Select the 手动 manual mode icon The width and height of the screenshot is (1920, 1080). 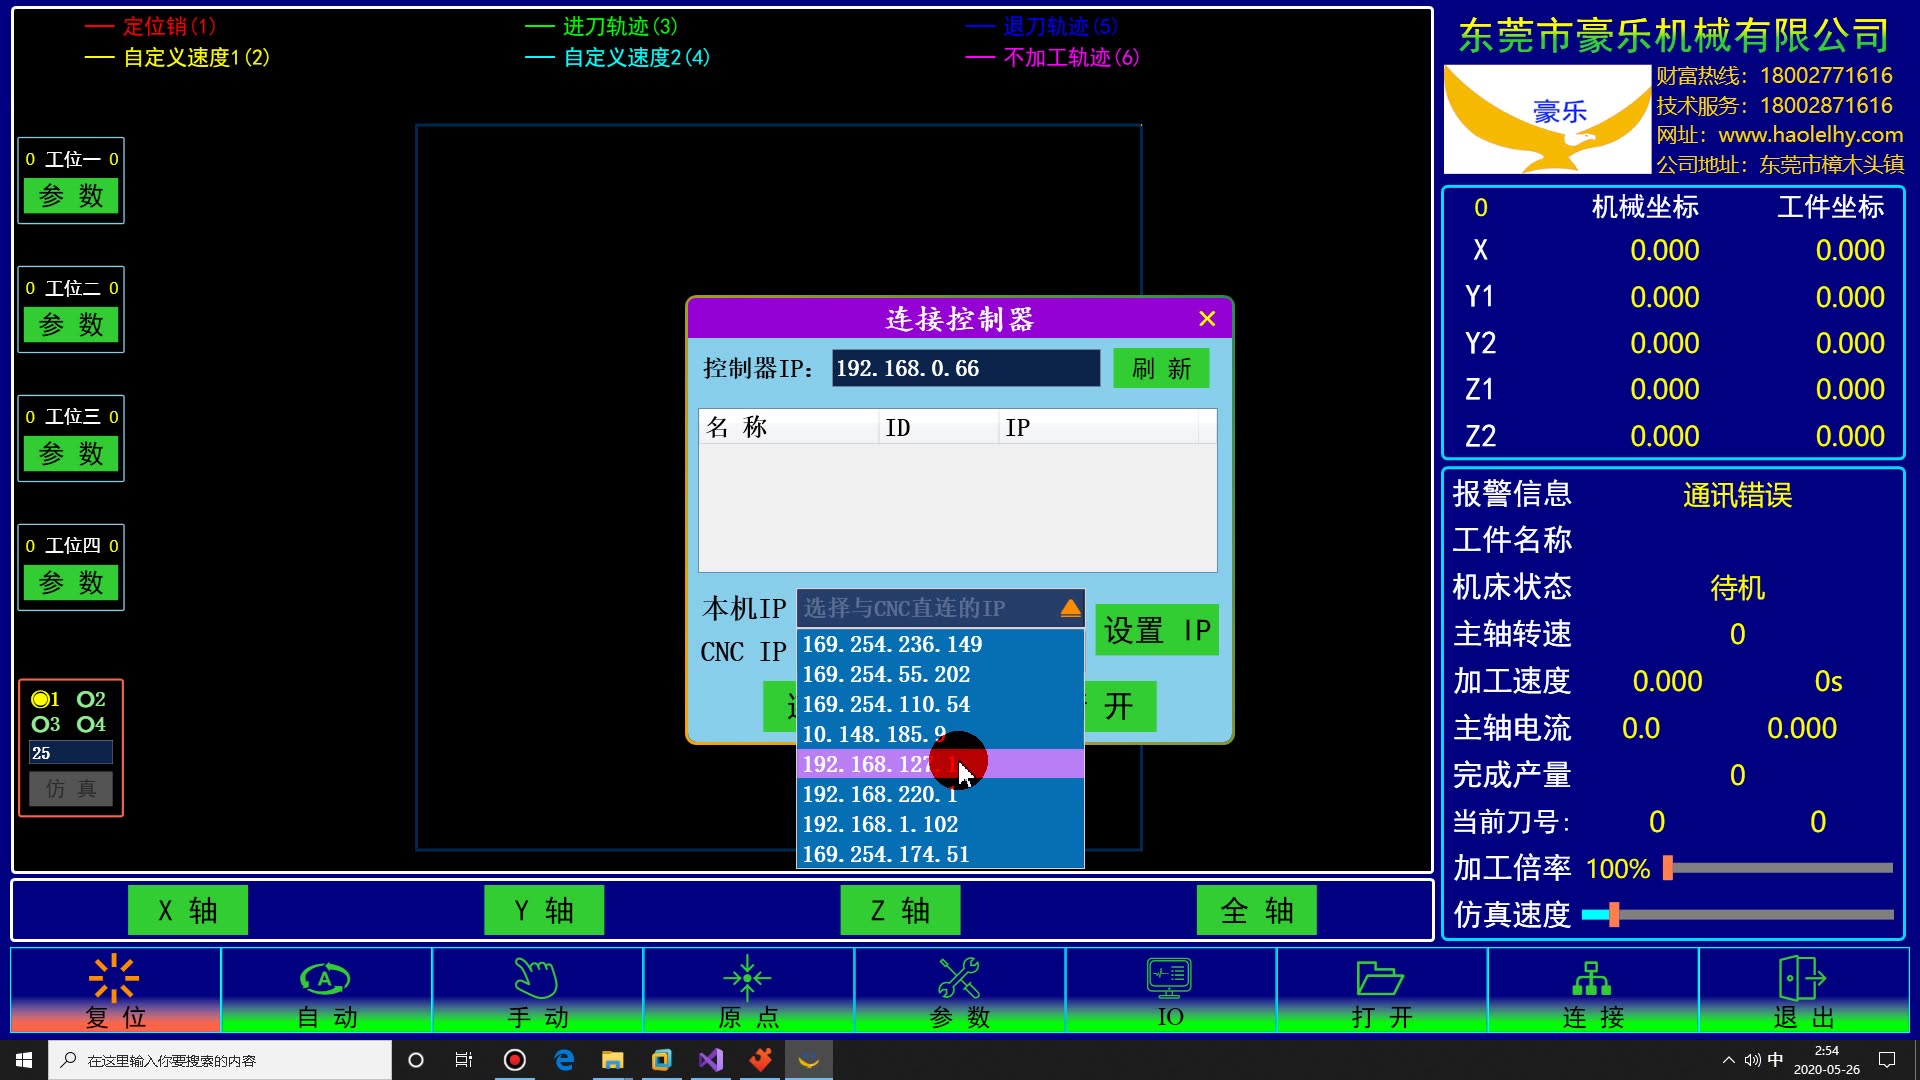pyautogui.click(x=536, y=978)
